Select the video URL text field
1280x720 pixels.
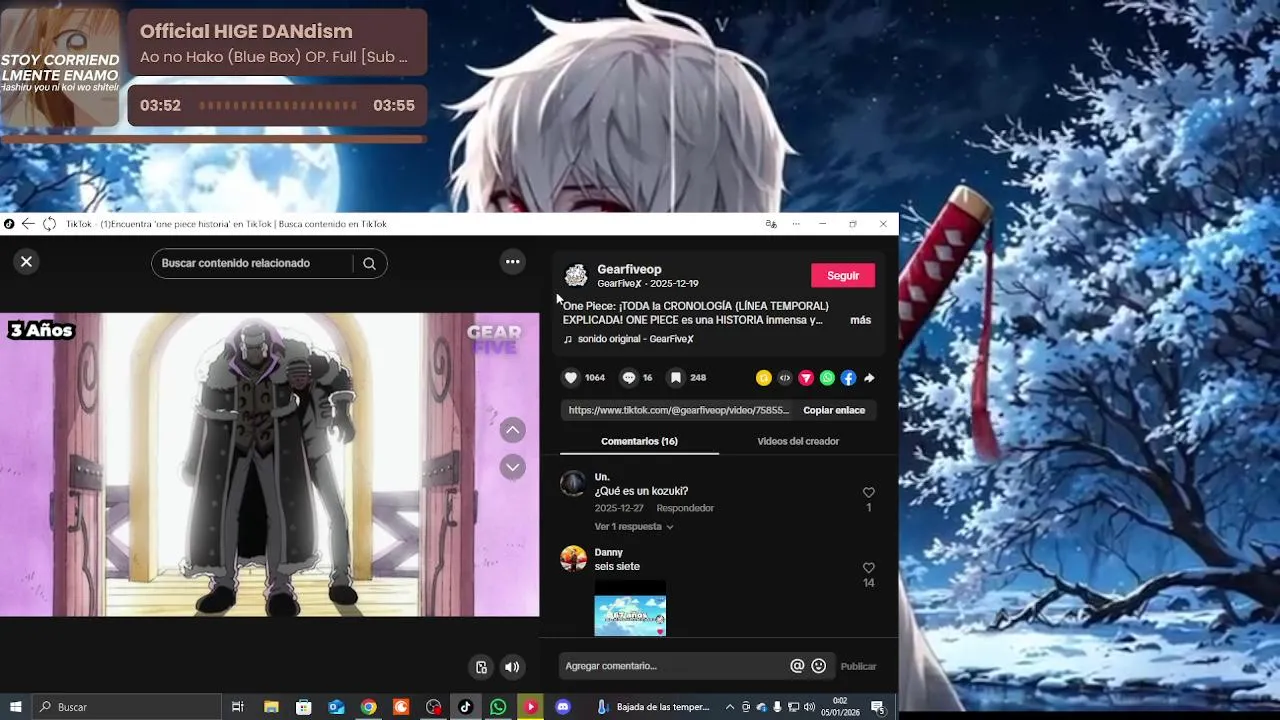tap(679, 410)
